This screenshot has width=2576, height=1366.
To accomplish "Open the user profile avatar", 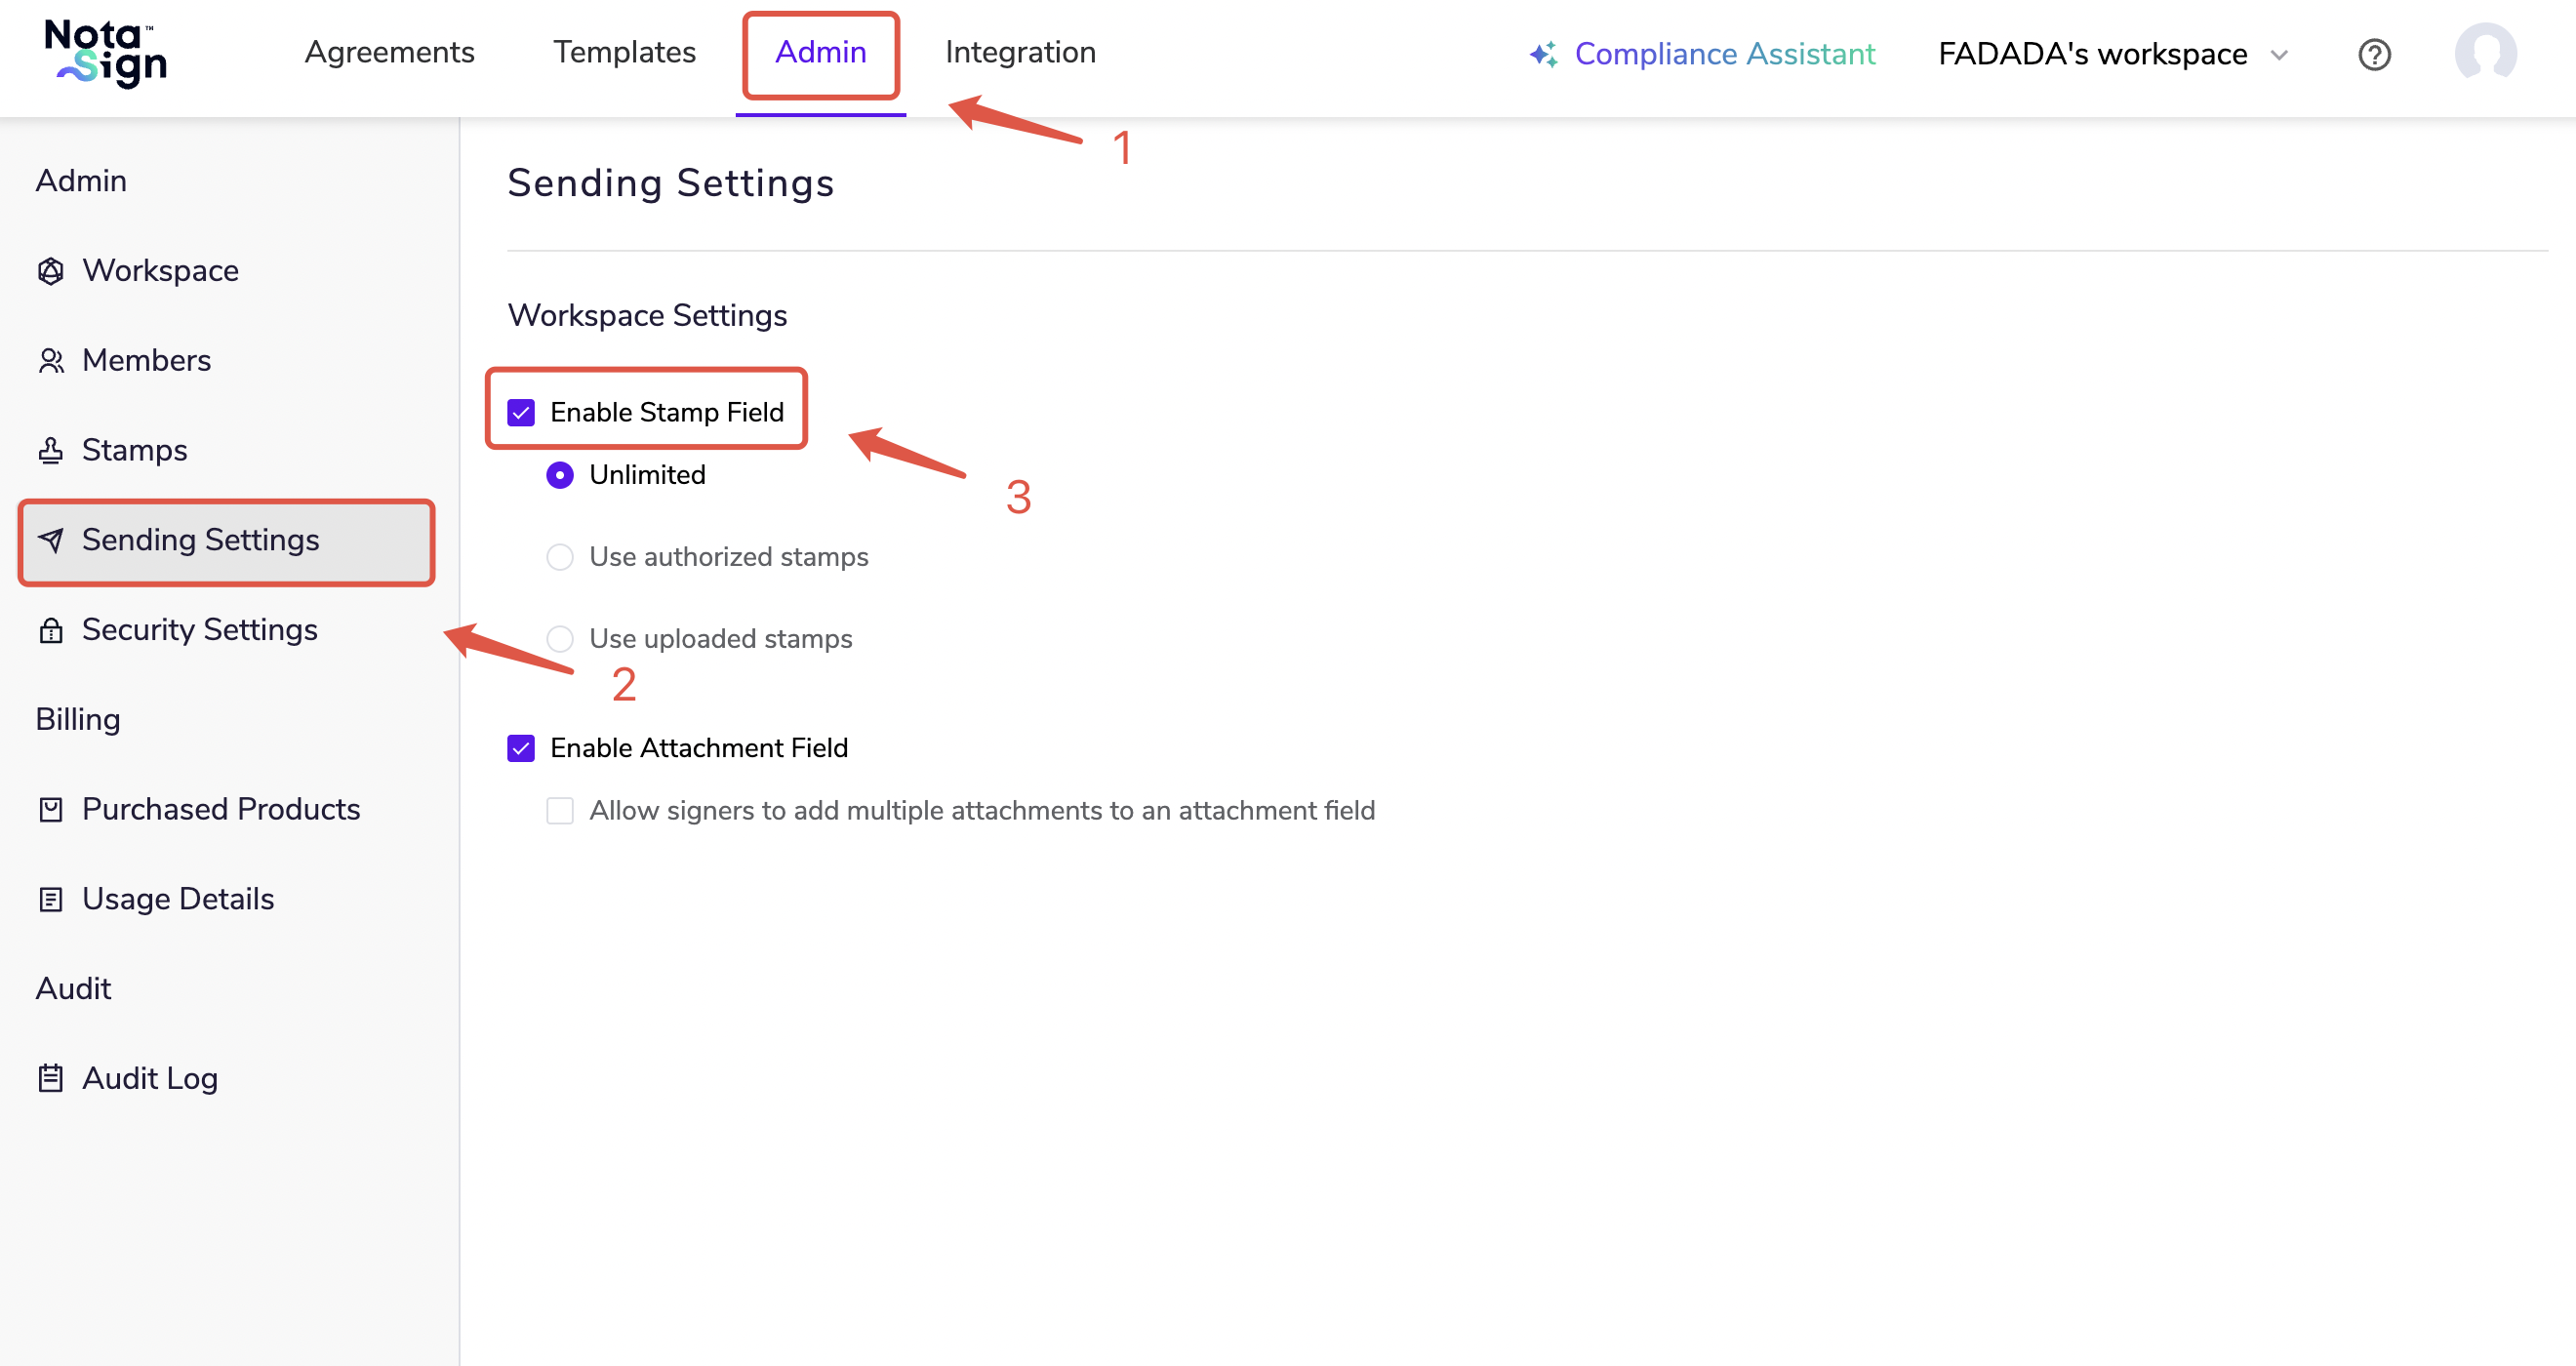I will pos(2485,54).
